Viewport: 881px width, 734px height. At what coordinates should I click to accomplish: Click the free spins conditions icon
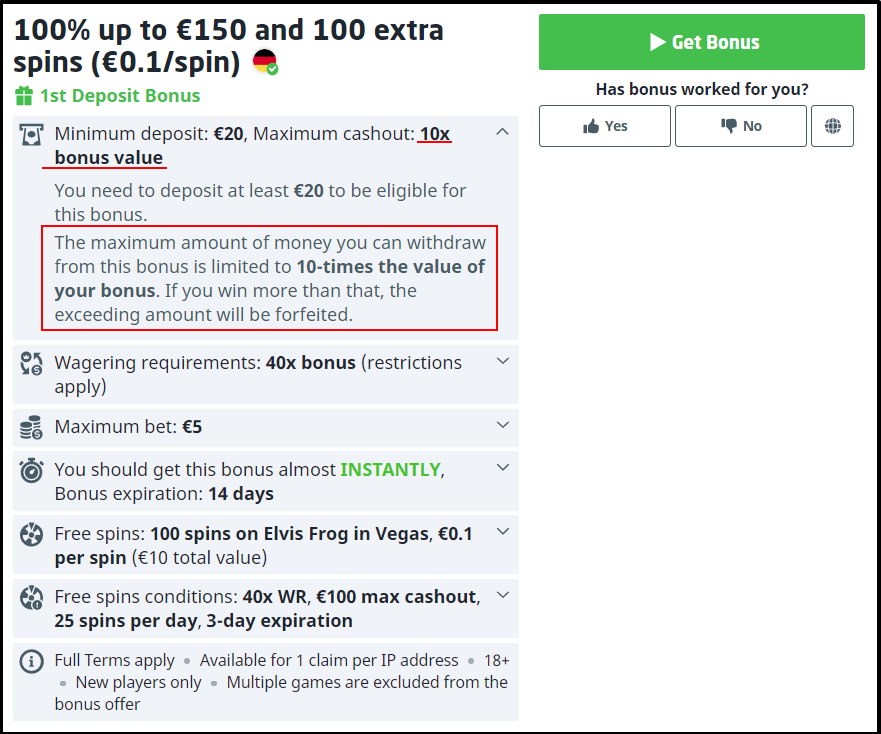(32, 599)
